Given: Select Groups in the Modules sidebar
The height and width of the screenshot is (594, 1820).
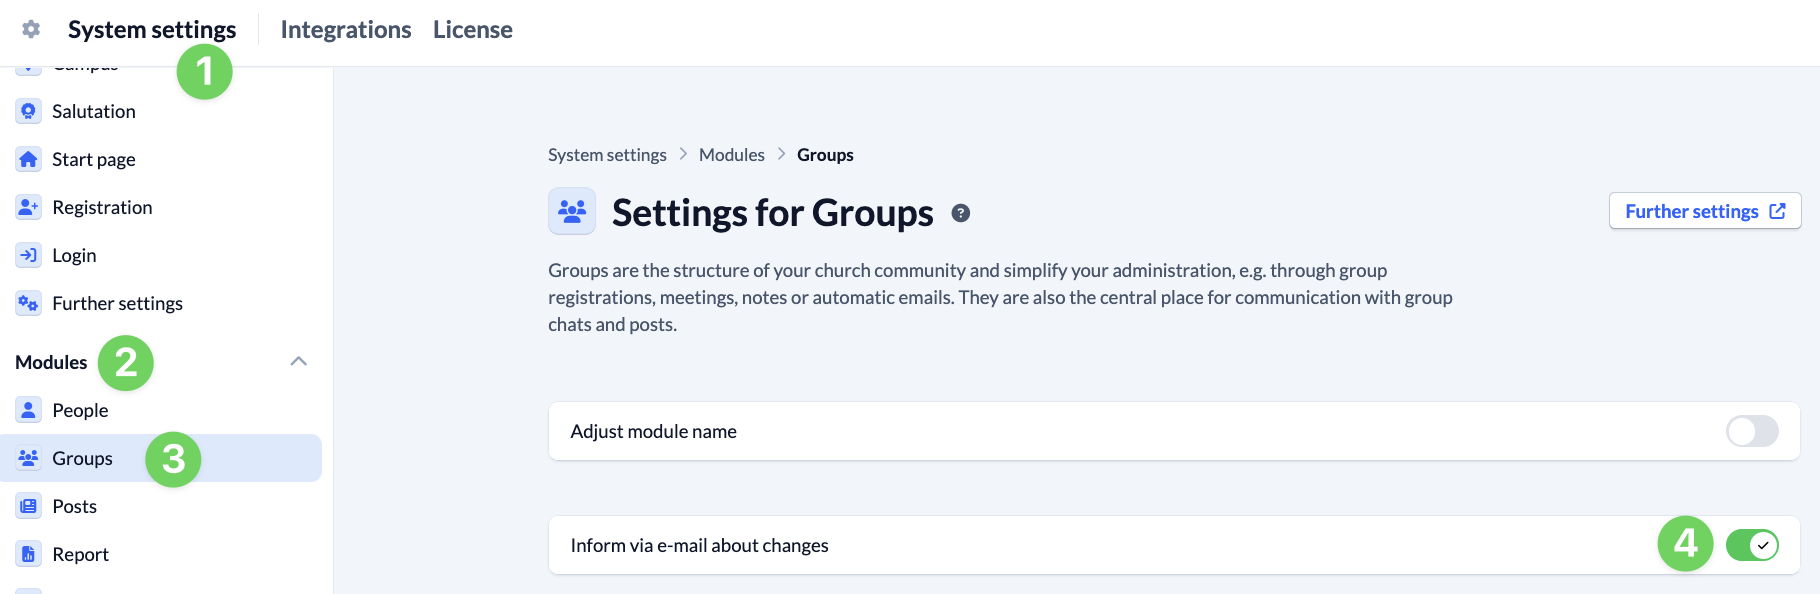Looking at the screenshot, I should coord(82,458).
